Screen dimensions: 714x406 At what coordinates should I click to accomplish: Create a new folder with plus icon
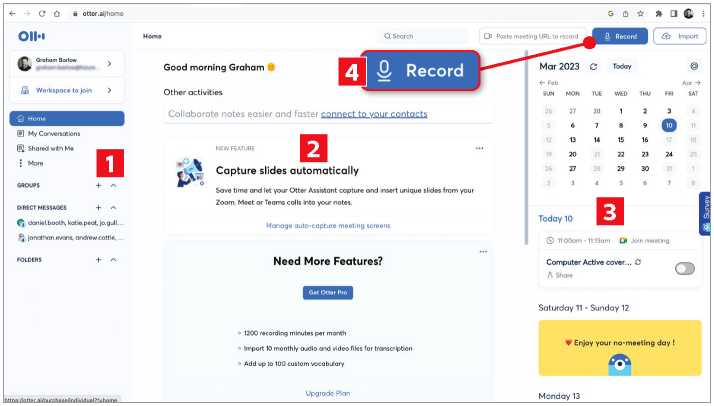click(x=98, y=259)
